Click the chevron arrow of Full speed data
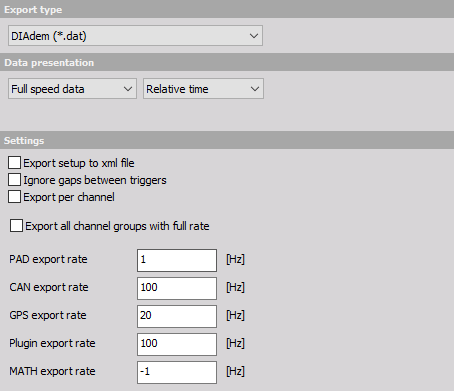454x391 pixels. (128, 89)
